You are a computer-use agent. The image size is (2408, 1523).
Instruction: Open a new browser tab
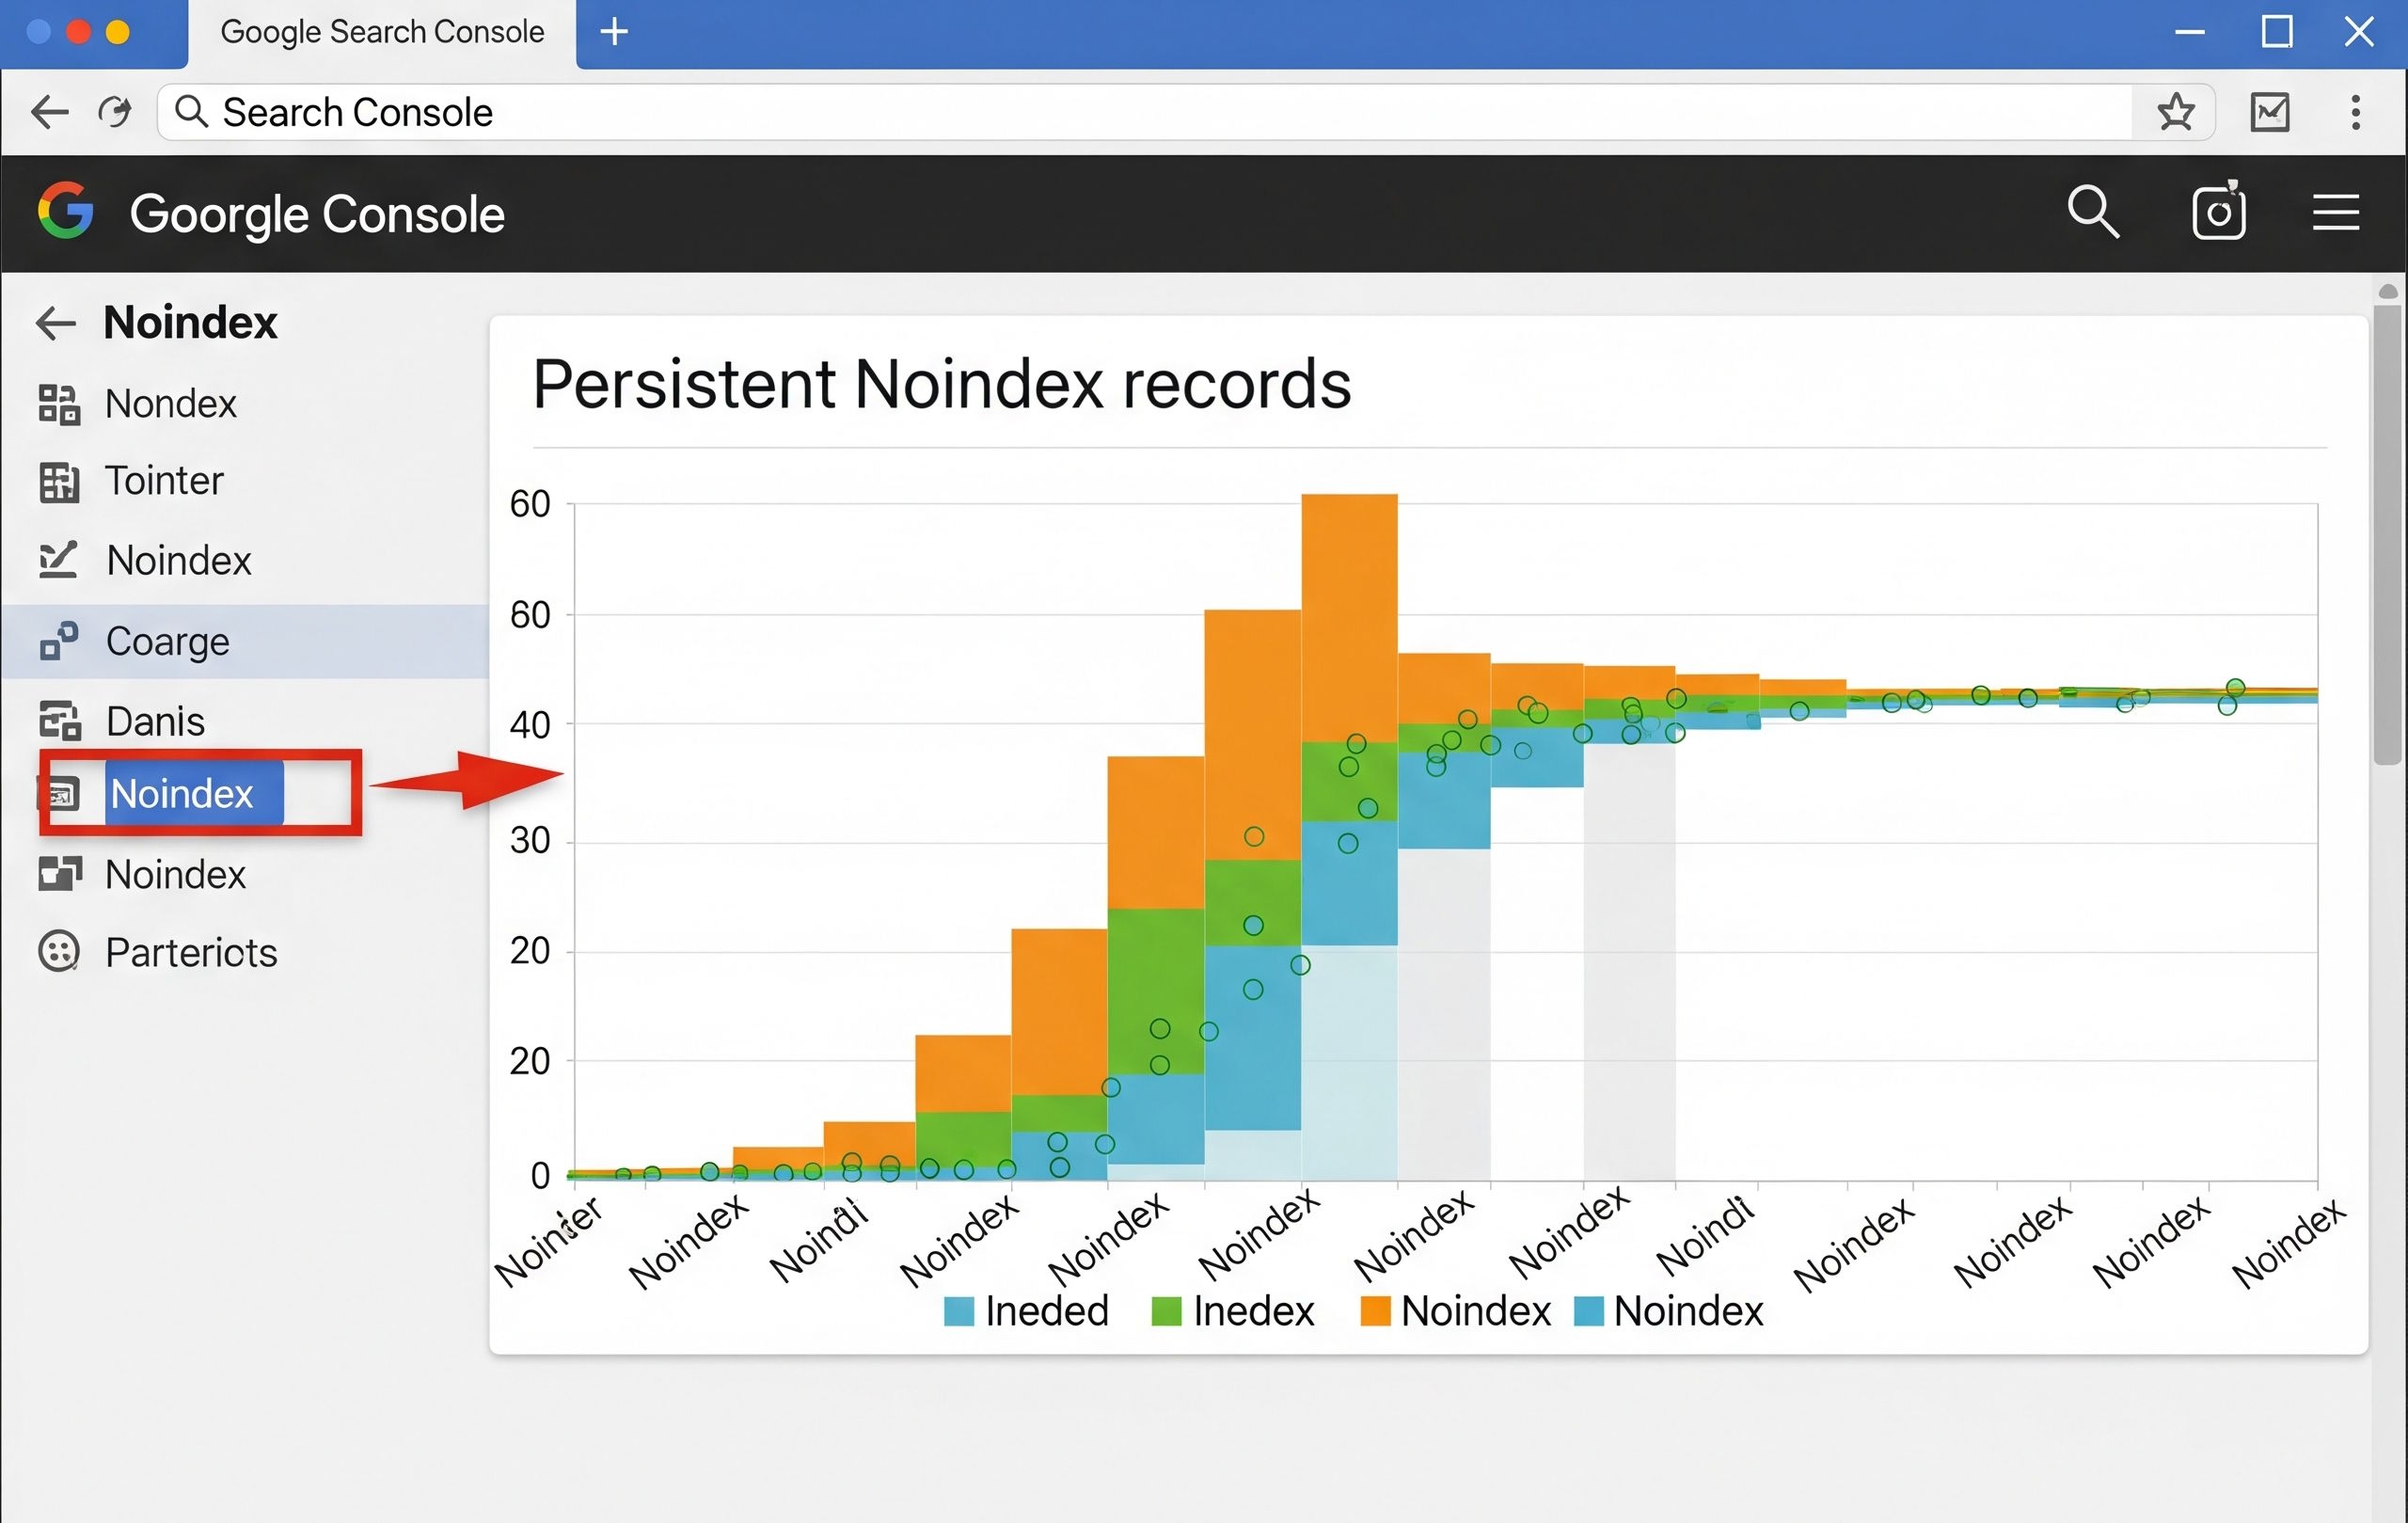pos(614,32)
